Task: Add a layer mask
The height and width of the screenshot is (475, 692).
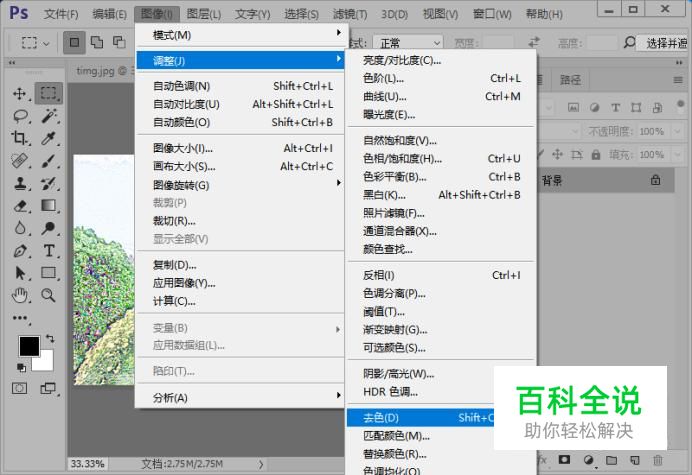Action: coord(564,460)
